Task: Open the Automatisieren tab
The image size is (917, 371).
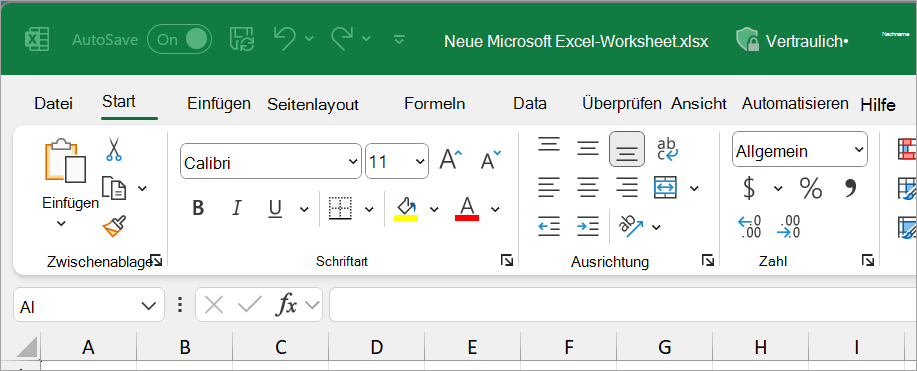Action: [x=795, y=104]
